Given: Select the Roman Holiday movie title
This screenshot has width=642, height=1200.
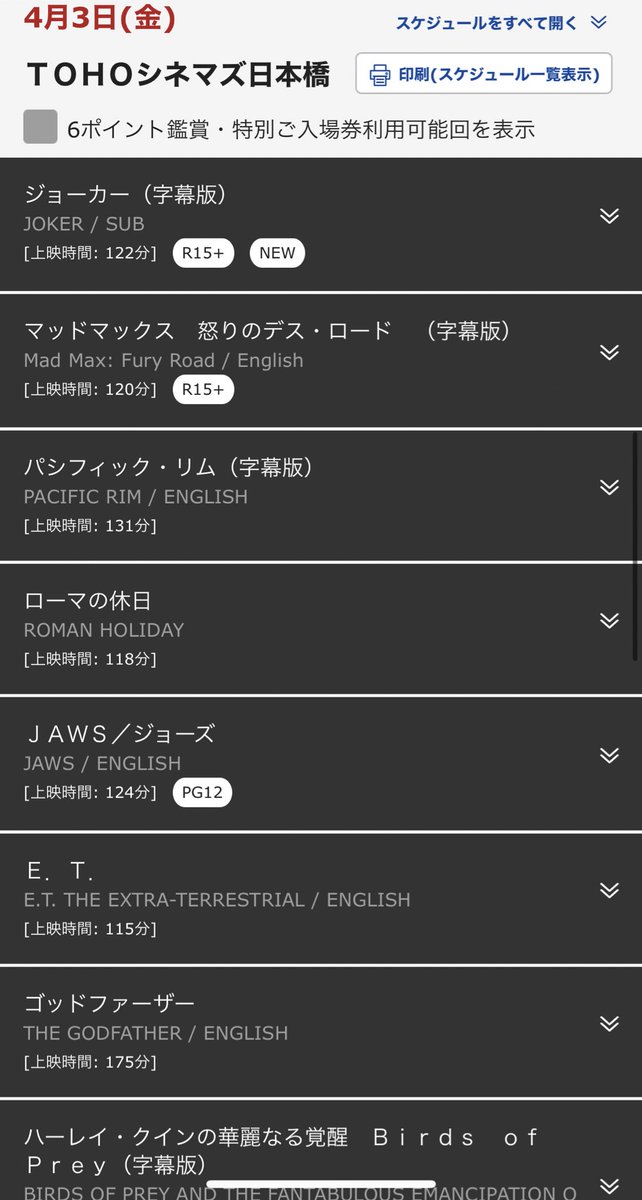Looking at the screenshot, I should [x=88, y=600].
